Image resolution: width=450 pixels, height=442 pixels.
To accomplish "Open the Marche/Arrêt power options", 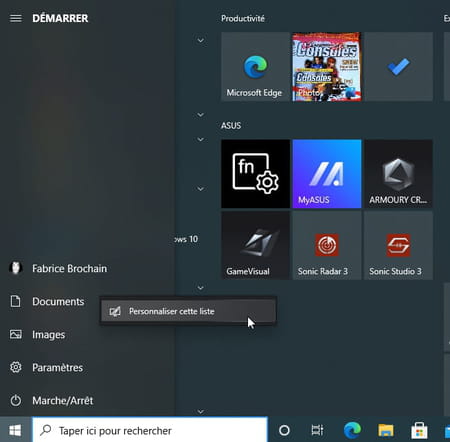I will tap(87, 400).
